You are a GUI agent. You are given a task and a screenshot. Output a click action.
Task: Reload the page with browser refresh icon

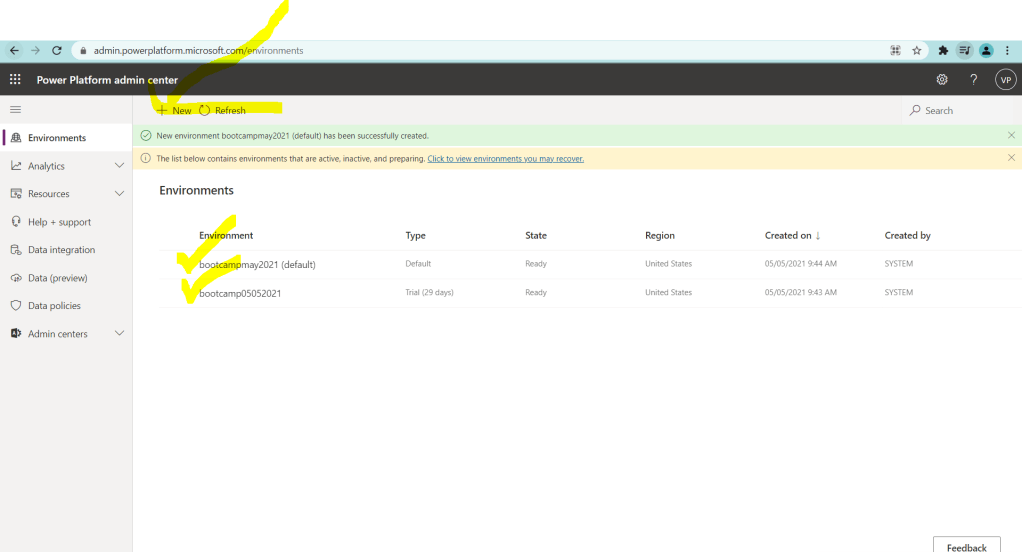click(57, 50)
